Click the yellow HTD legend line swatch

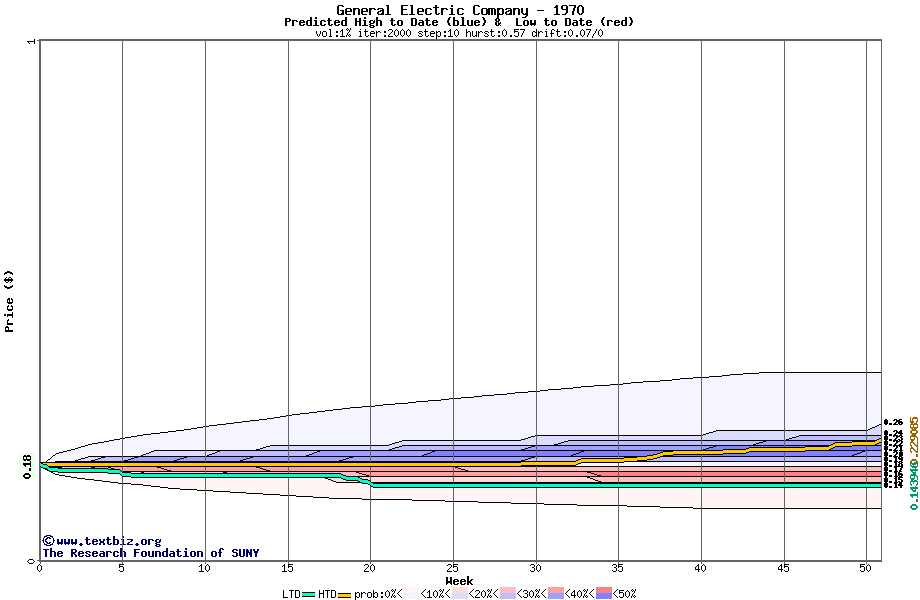[344, 595]
